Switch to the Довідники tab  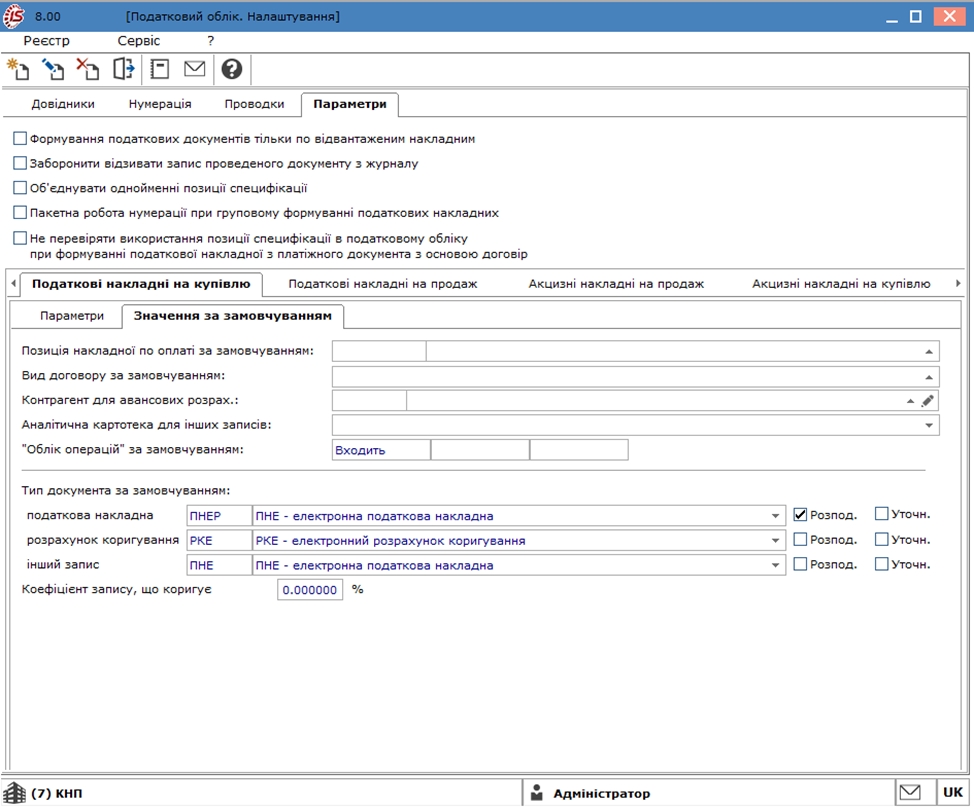pyautogui.click(x=63, y=104)
